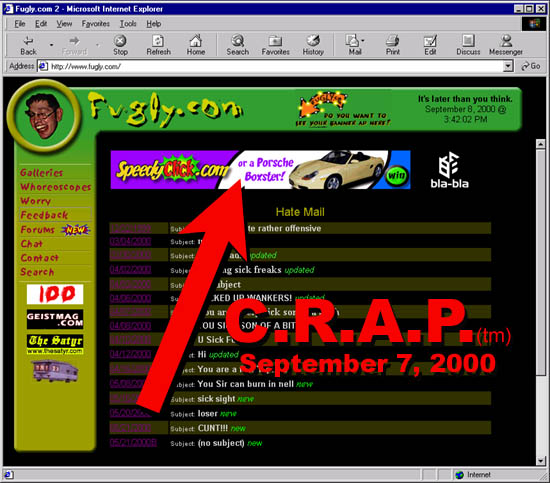Screen dimensions: 550x483
Task: Open date link for Hi updated message
Action: pyautogui.click(x=130, y=354)
